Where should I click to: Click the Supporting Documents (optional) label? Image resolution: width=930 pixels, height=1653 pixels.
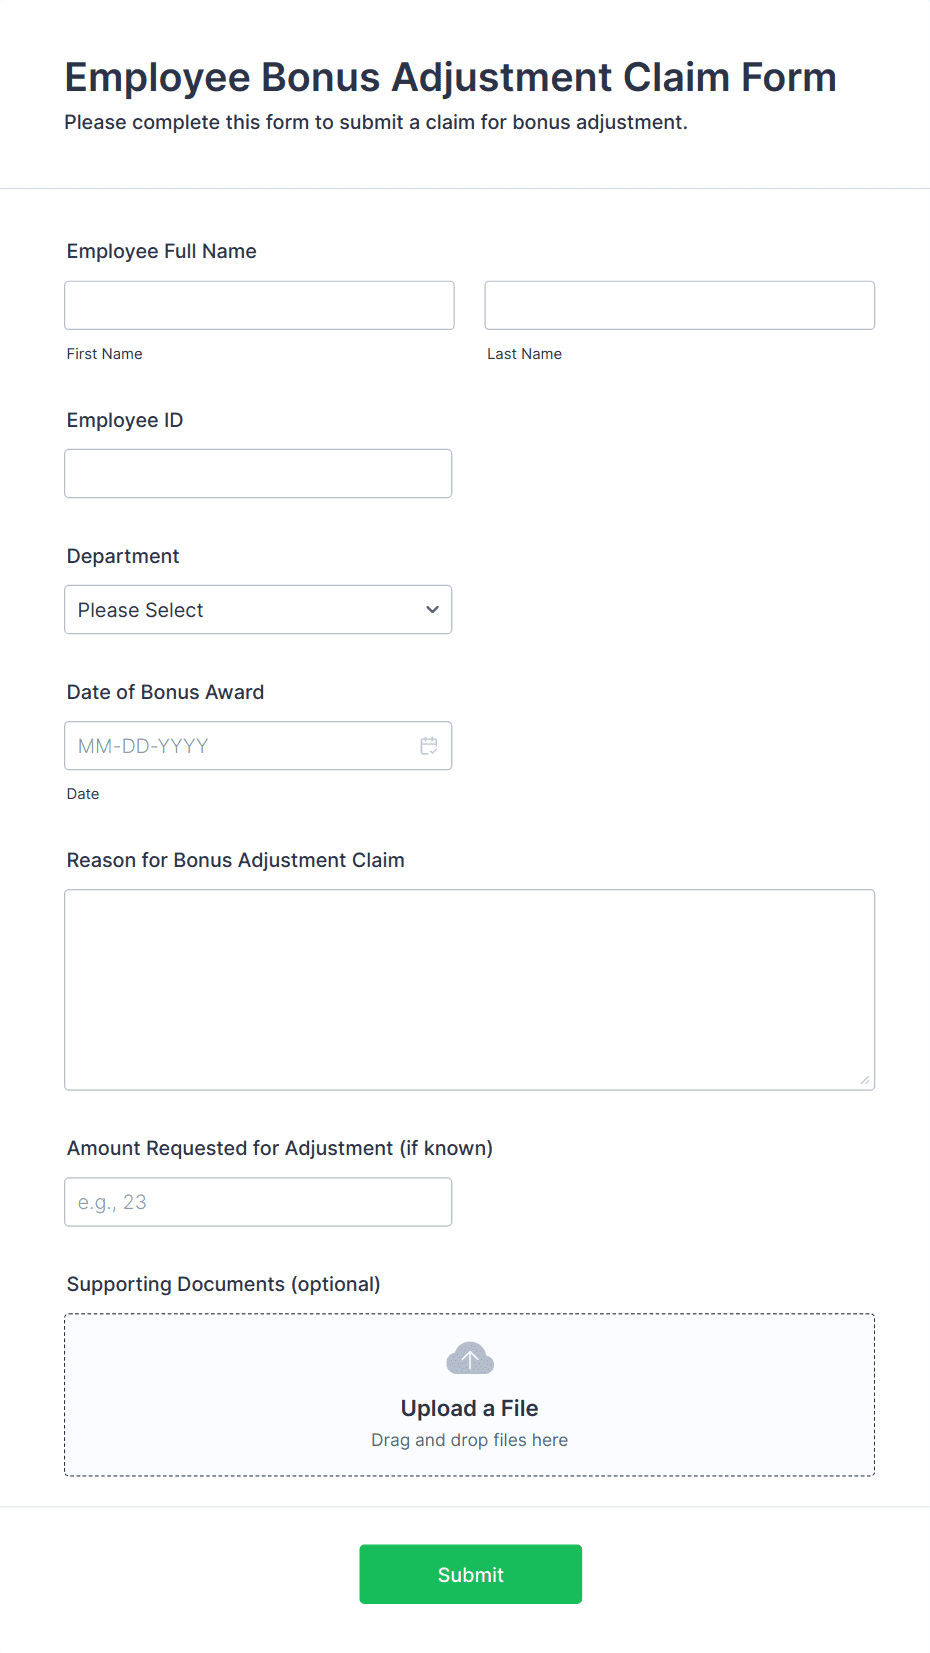coord(223,1284)
